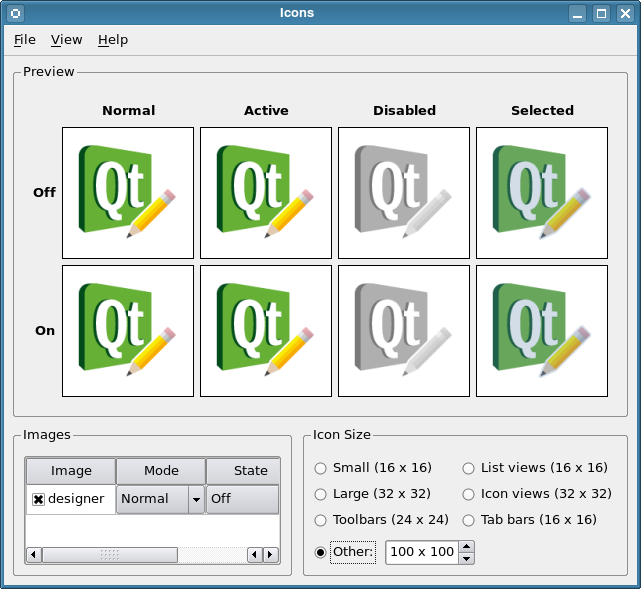This screenshot has width=641, height=589.
Task: Open the Off state combo box
Action: coord(242,499)
